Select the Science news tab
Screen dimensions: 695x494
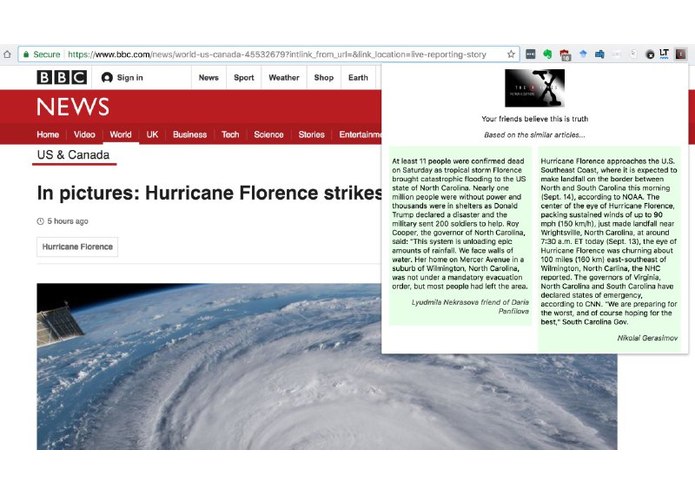269,134
